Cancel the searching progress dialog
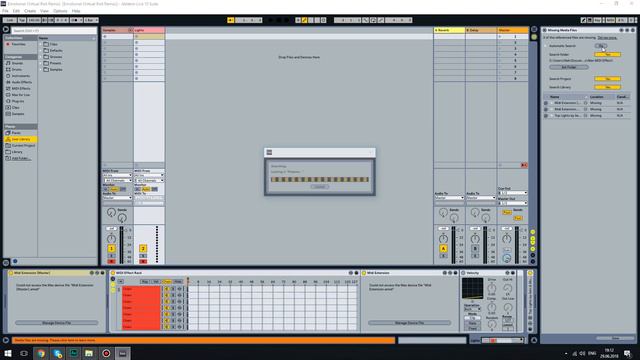The image size is (640, 360). pyautogui.click(x=320, y=187)
